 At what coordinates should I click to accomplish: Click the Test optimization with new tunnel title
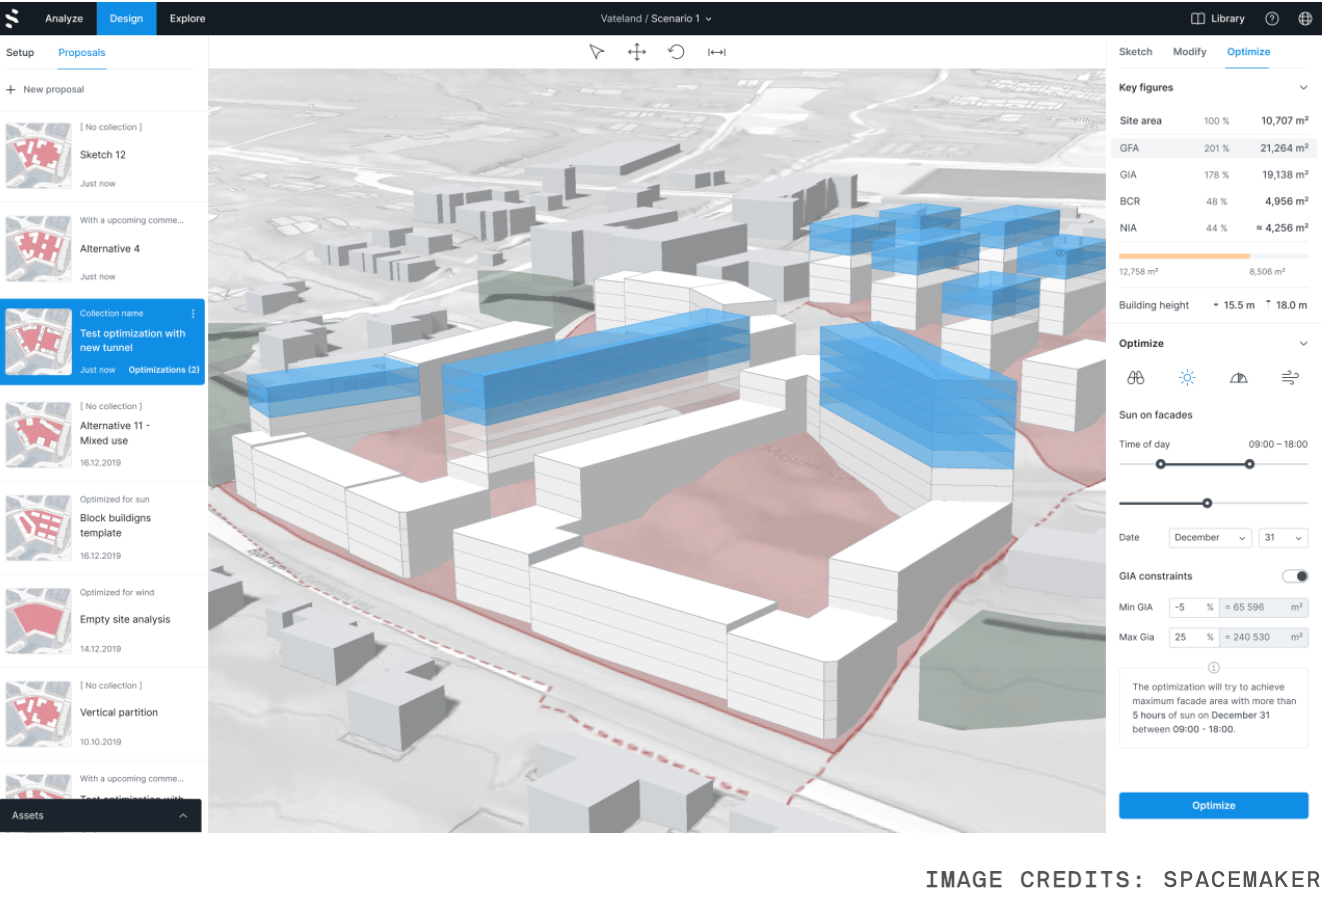coord(133,341)
